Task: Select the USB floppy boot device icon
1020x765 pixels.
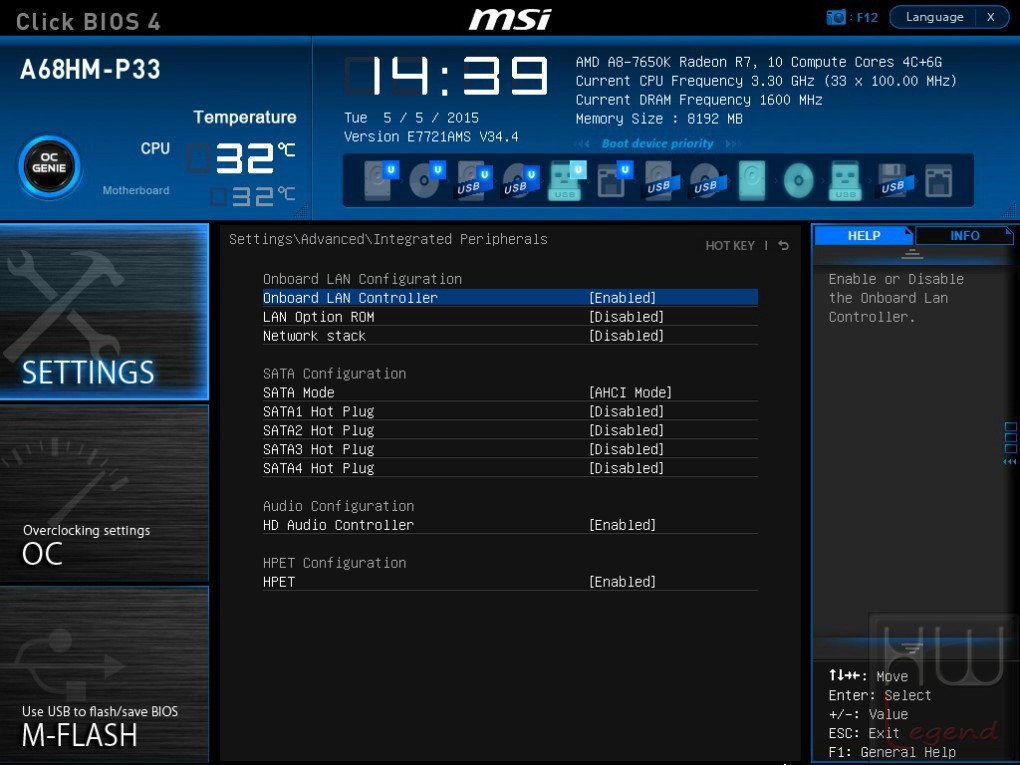Action: (894, 180)
